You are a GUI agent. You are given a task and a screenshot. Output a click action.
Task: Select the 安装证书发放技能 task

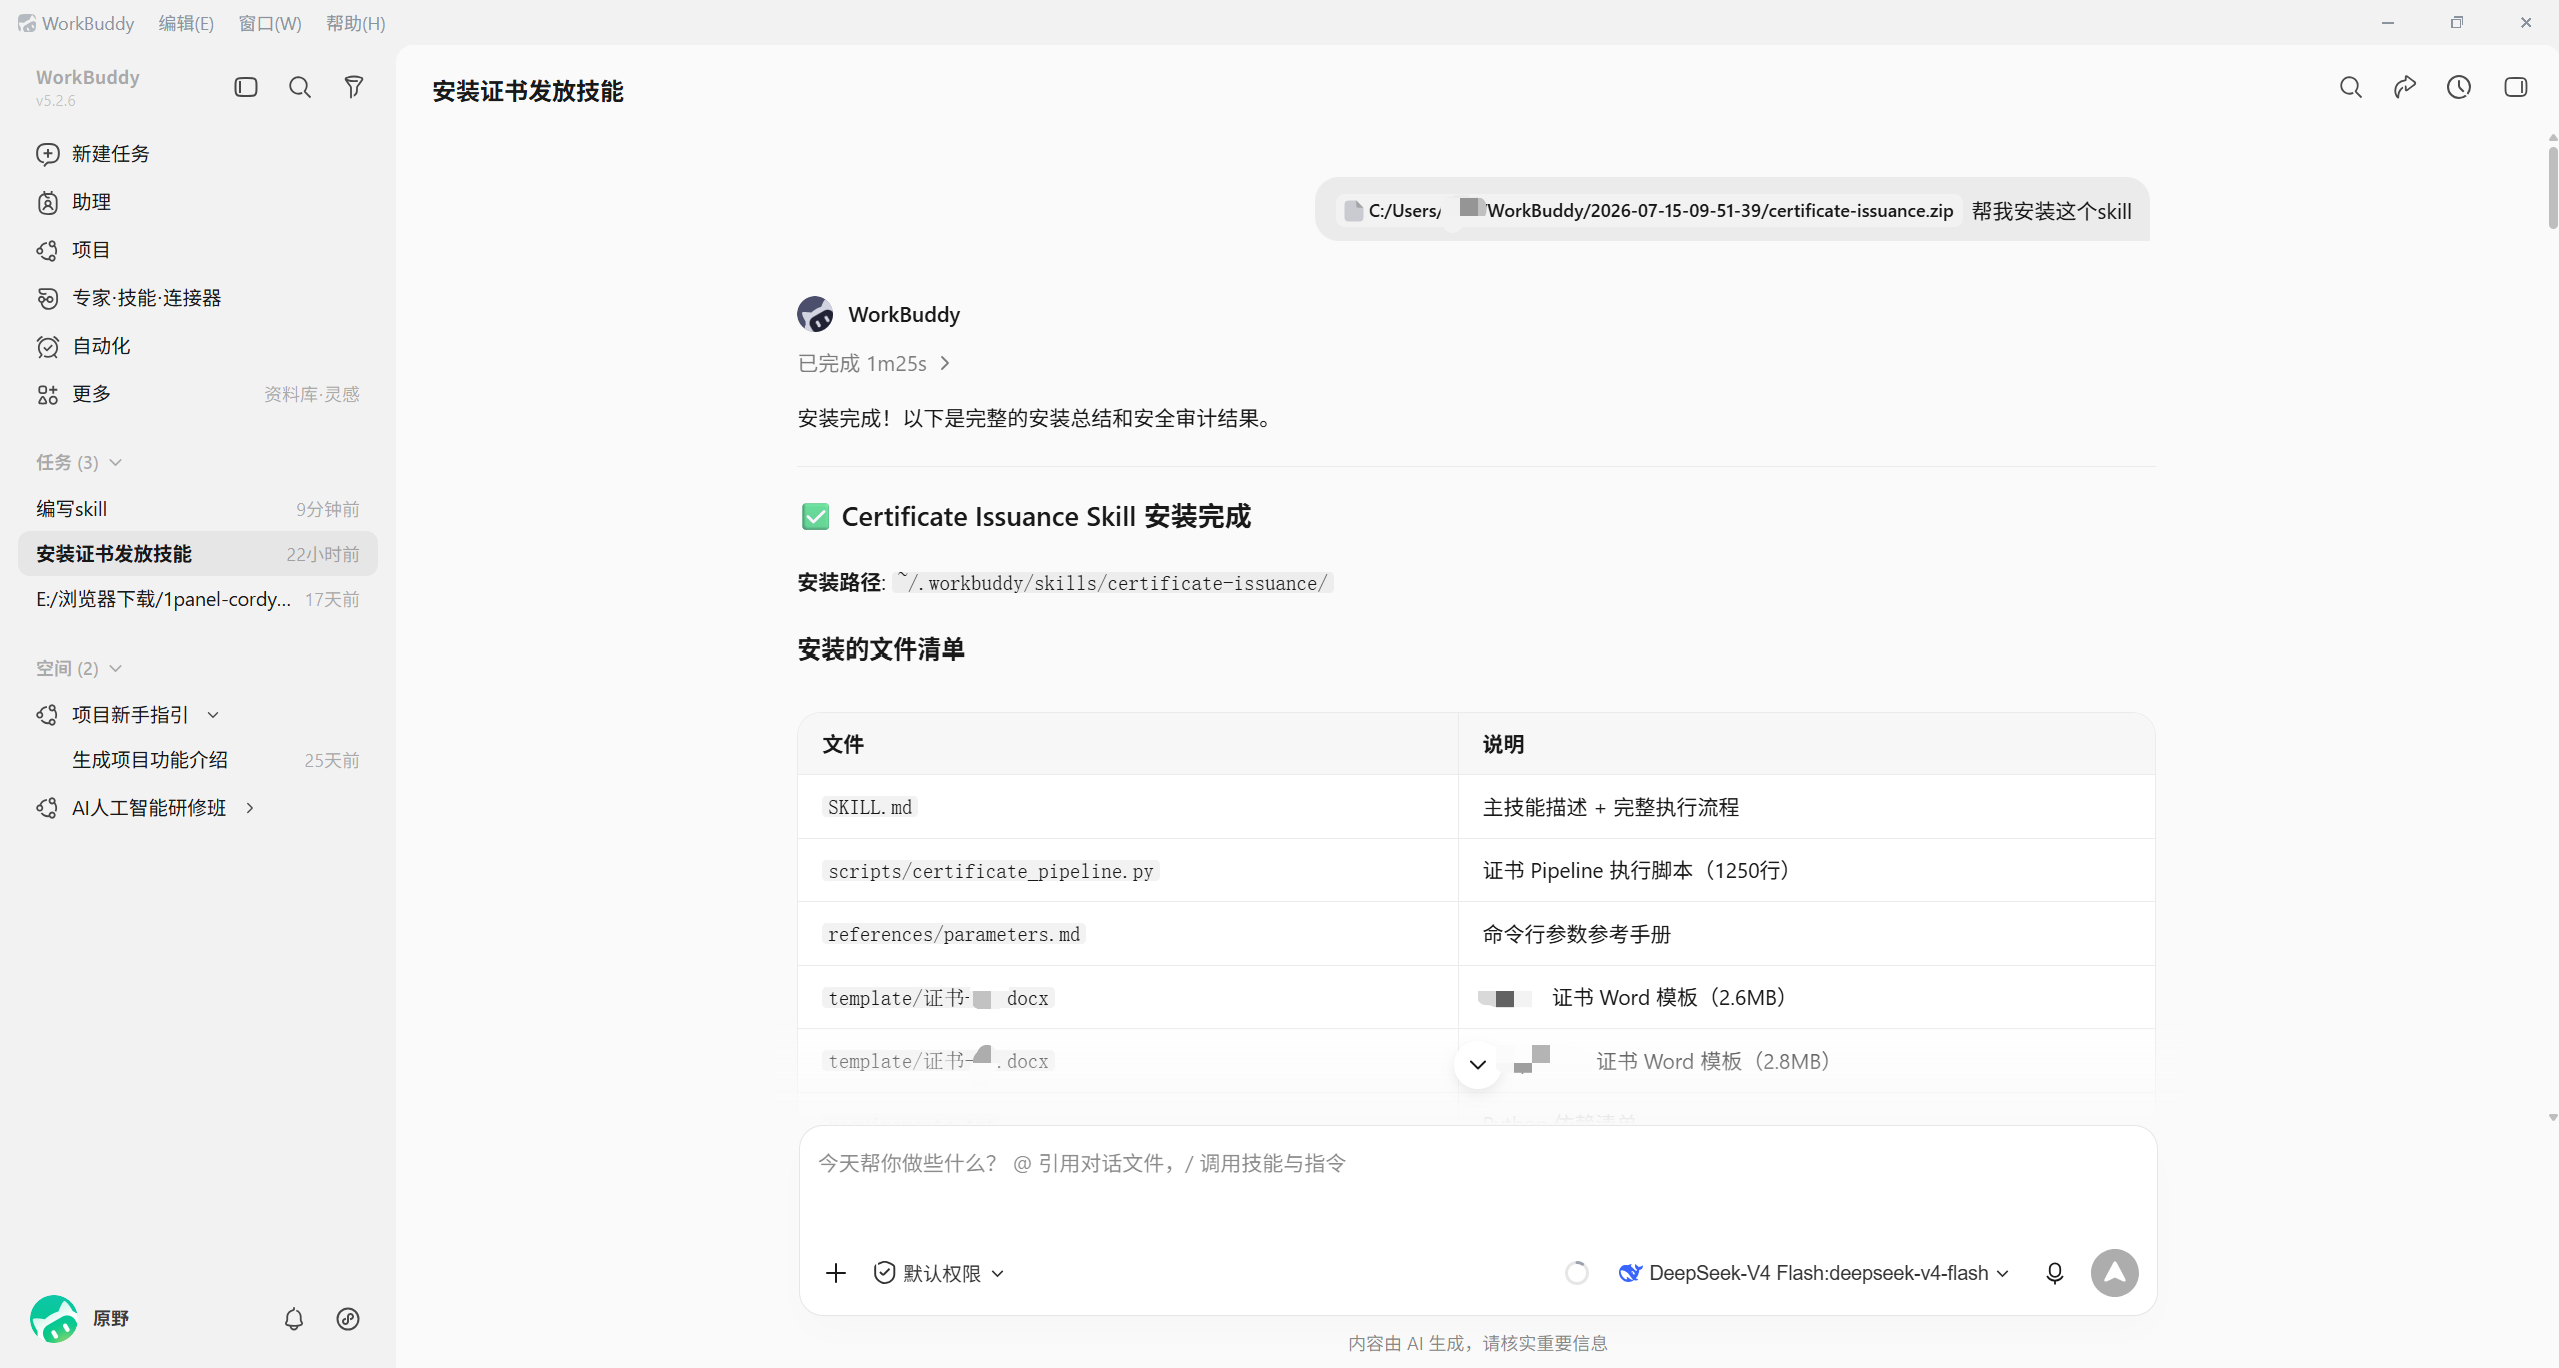pos(198,554)
